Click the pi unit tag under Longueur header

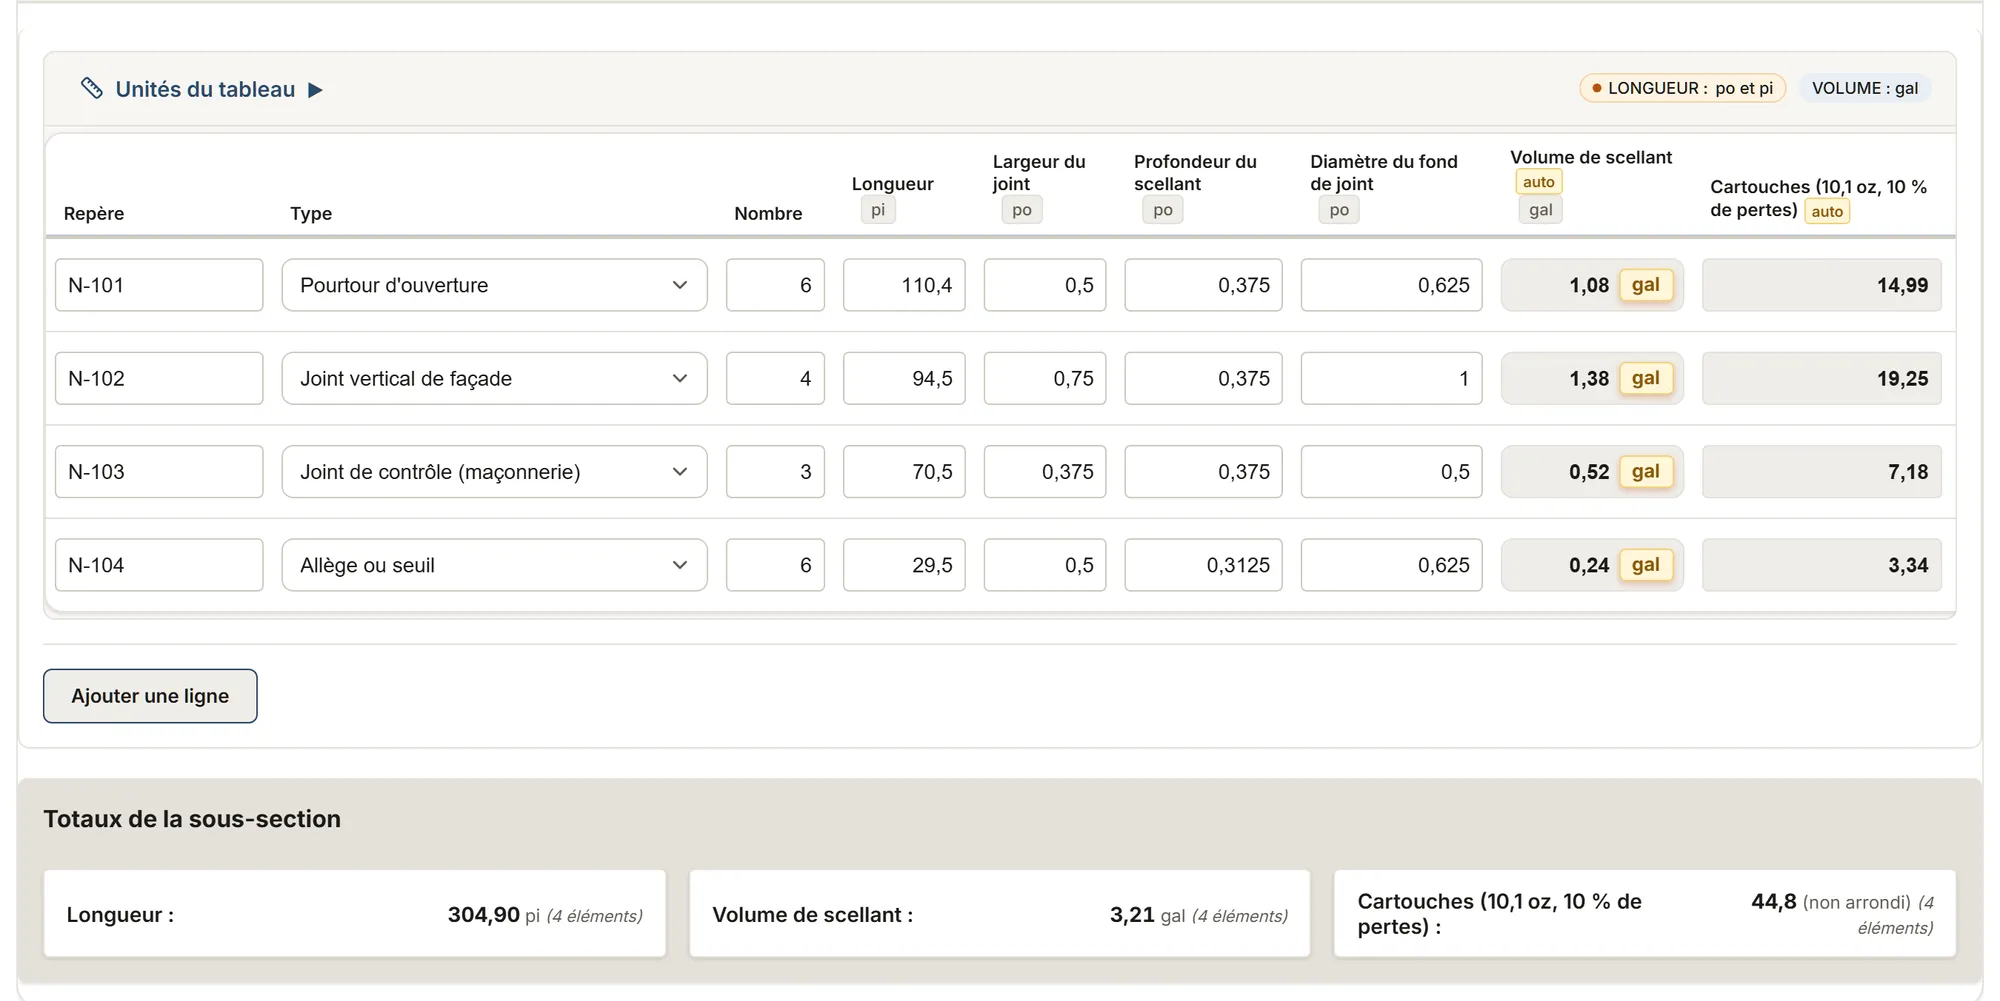tap(878, 210)
